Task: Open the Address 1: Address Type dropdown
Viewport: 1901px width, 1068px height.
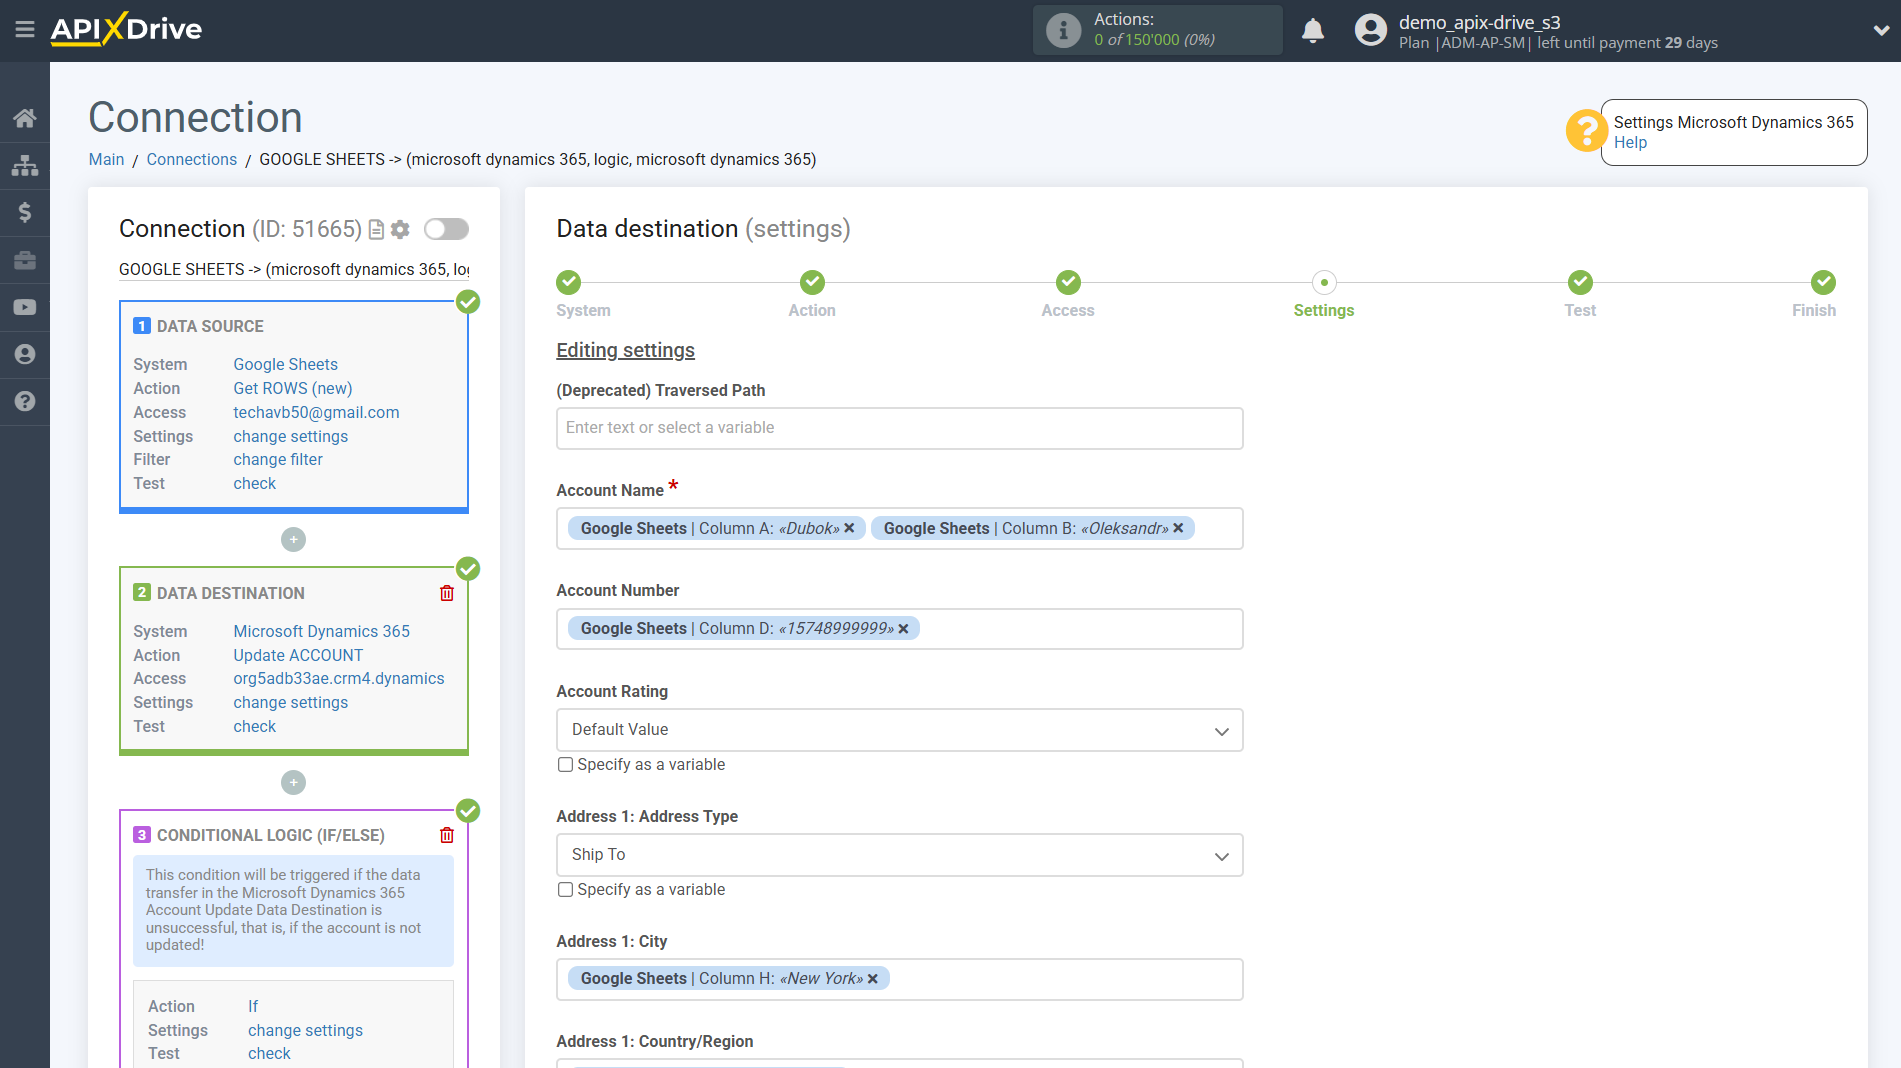Action: click(899, 855)
